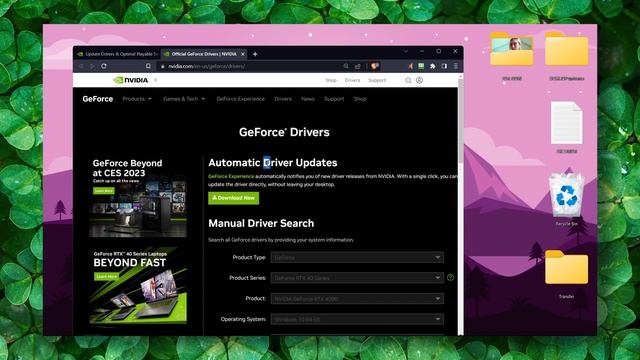Open the extensions puzzle icon
This screenshot has width=640, height=360.
pos(433,66)
